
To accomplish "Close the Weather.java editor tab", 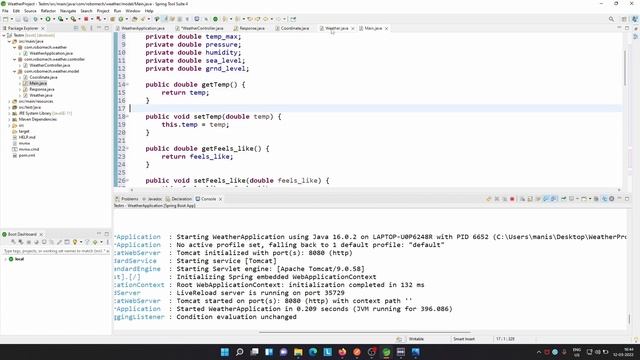I will pyautogui.click(x=353, y=28).
